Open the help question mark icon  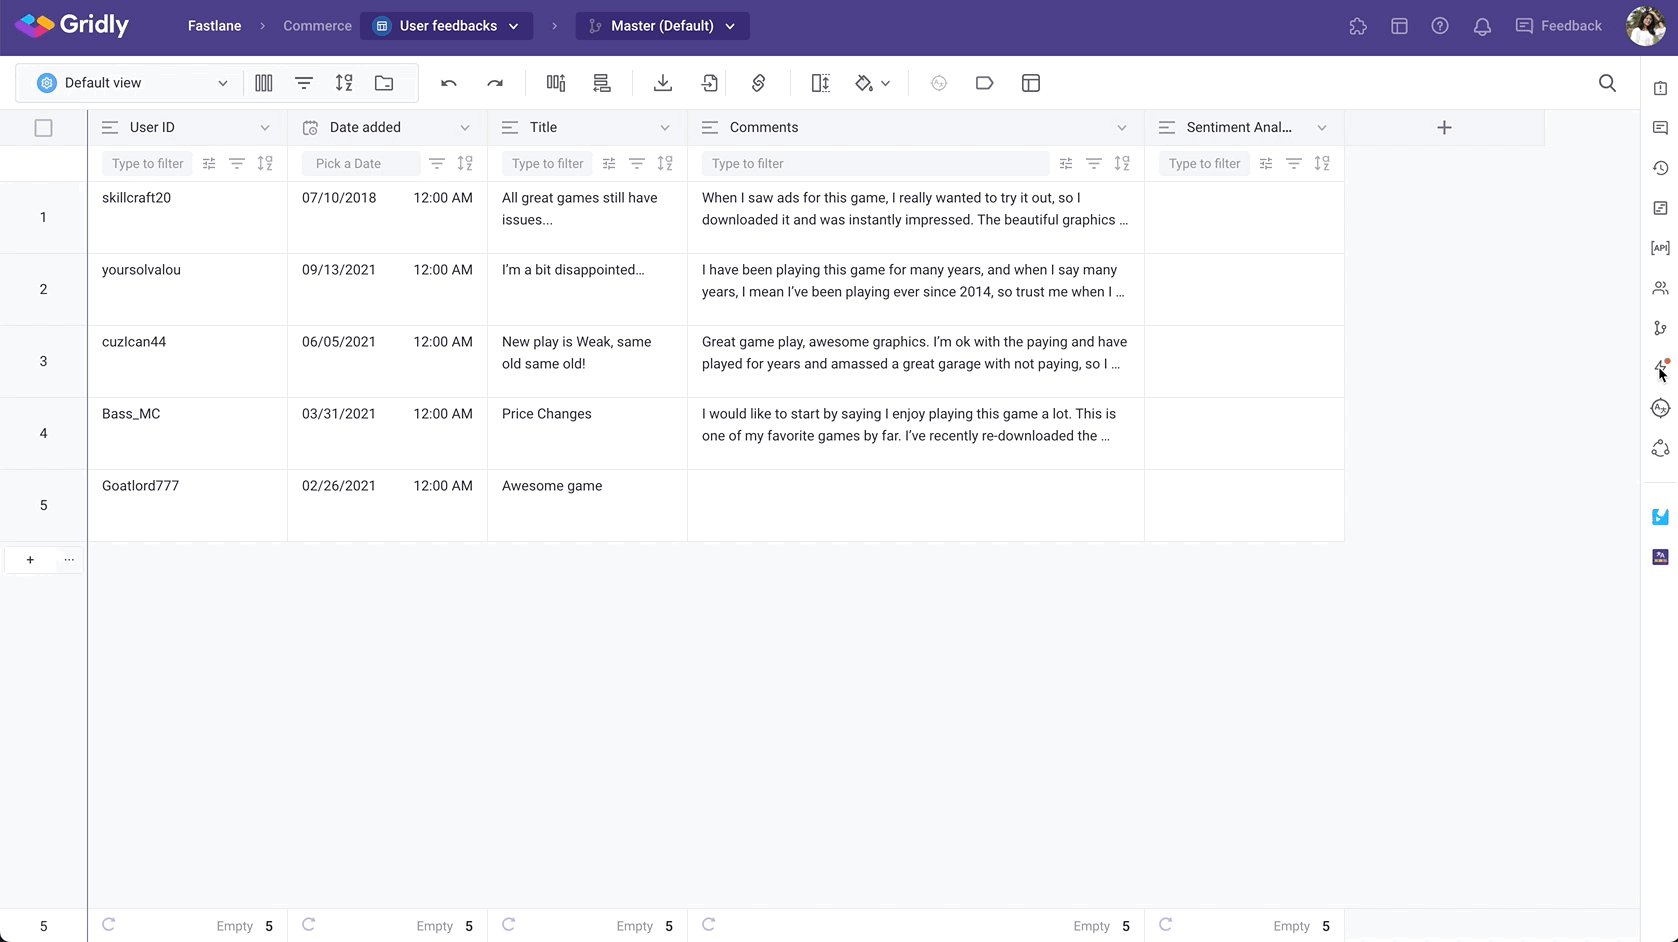pyautogui.click(x=1440, y=26)
